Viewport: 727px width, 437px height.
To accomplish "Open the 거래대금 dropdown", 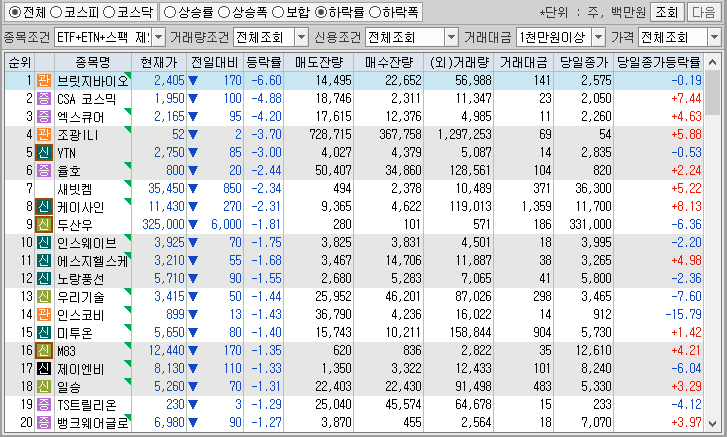I will point(599,37).
